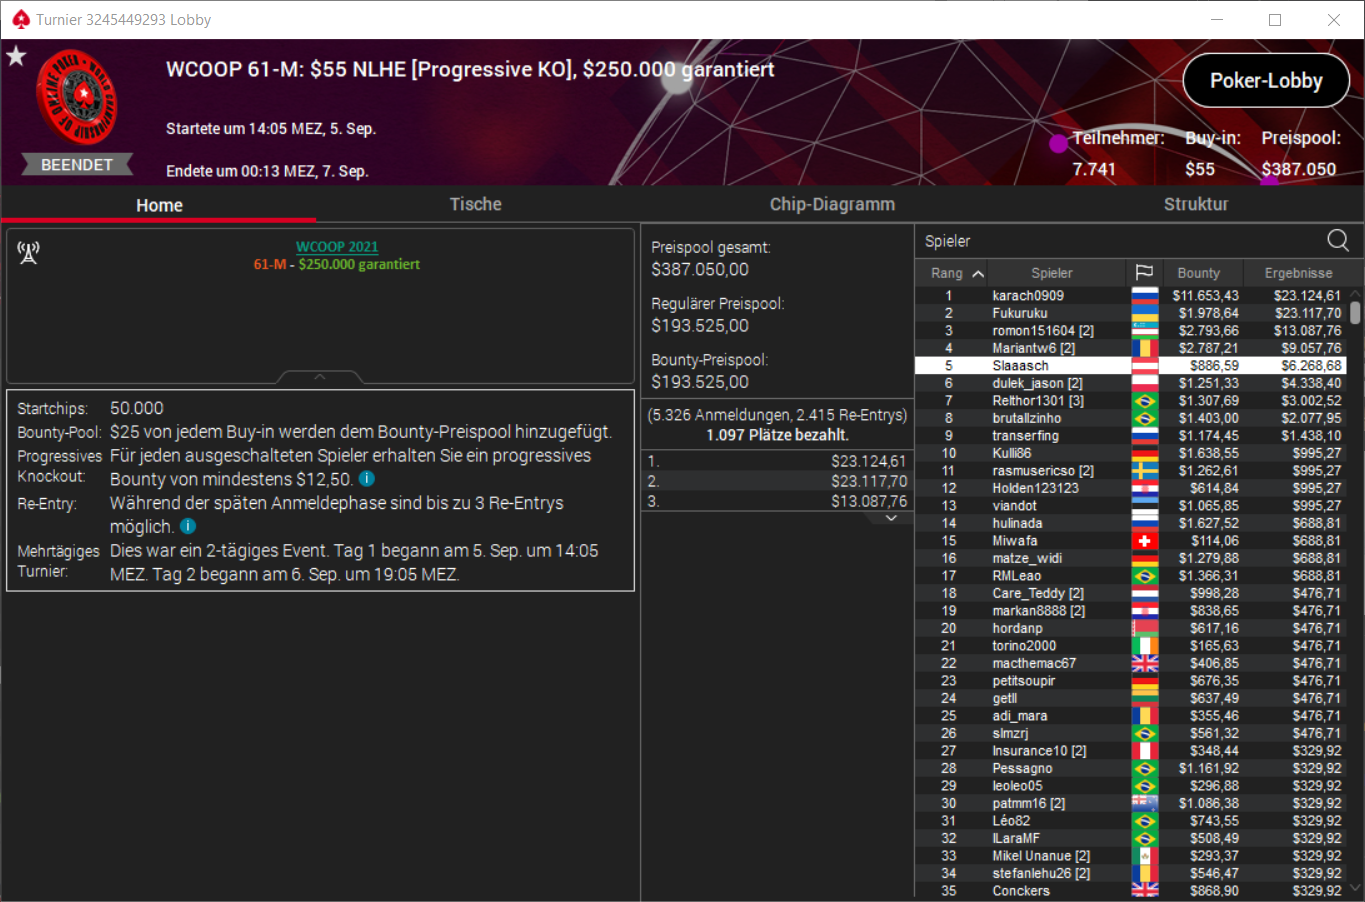Screen dimensions: 1365x902
Task: Click the flag icon for Kulli86
Action: click(1145, 453)
